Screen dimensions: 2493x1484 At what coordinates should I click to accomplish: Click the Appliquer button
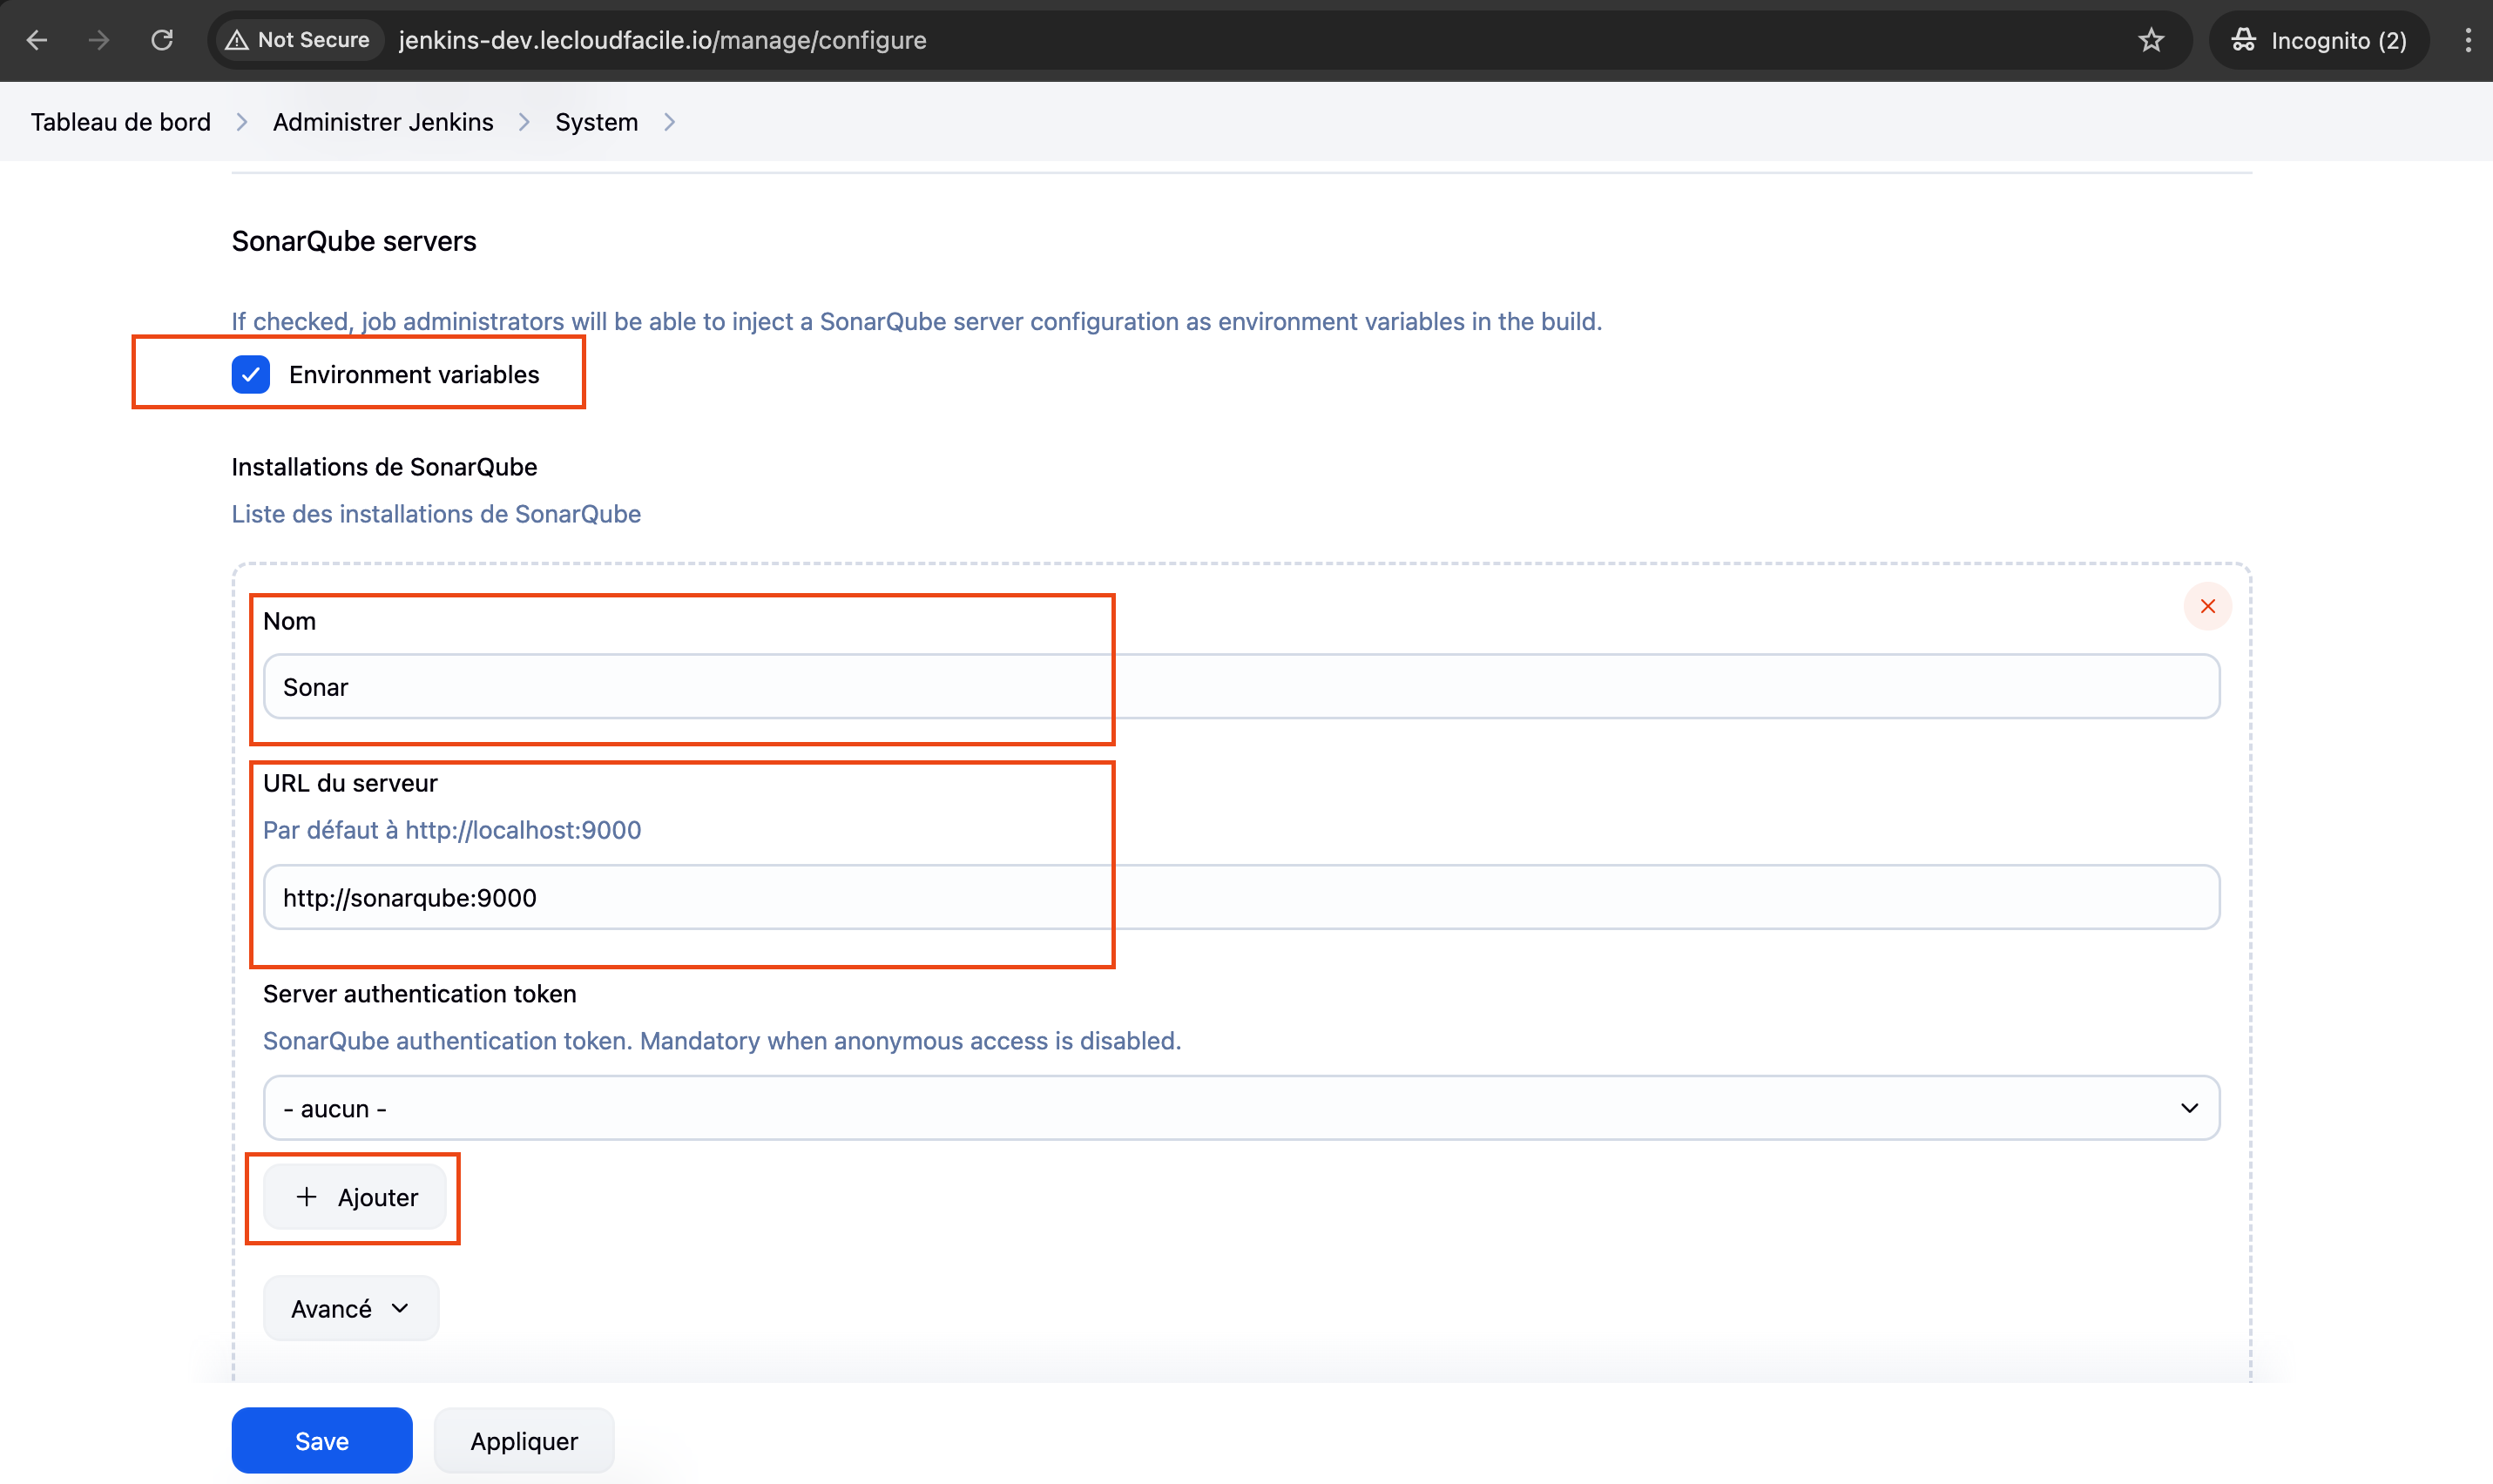524,1440
